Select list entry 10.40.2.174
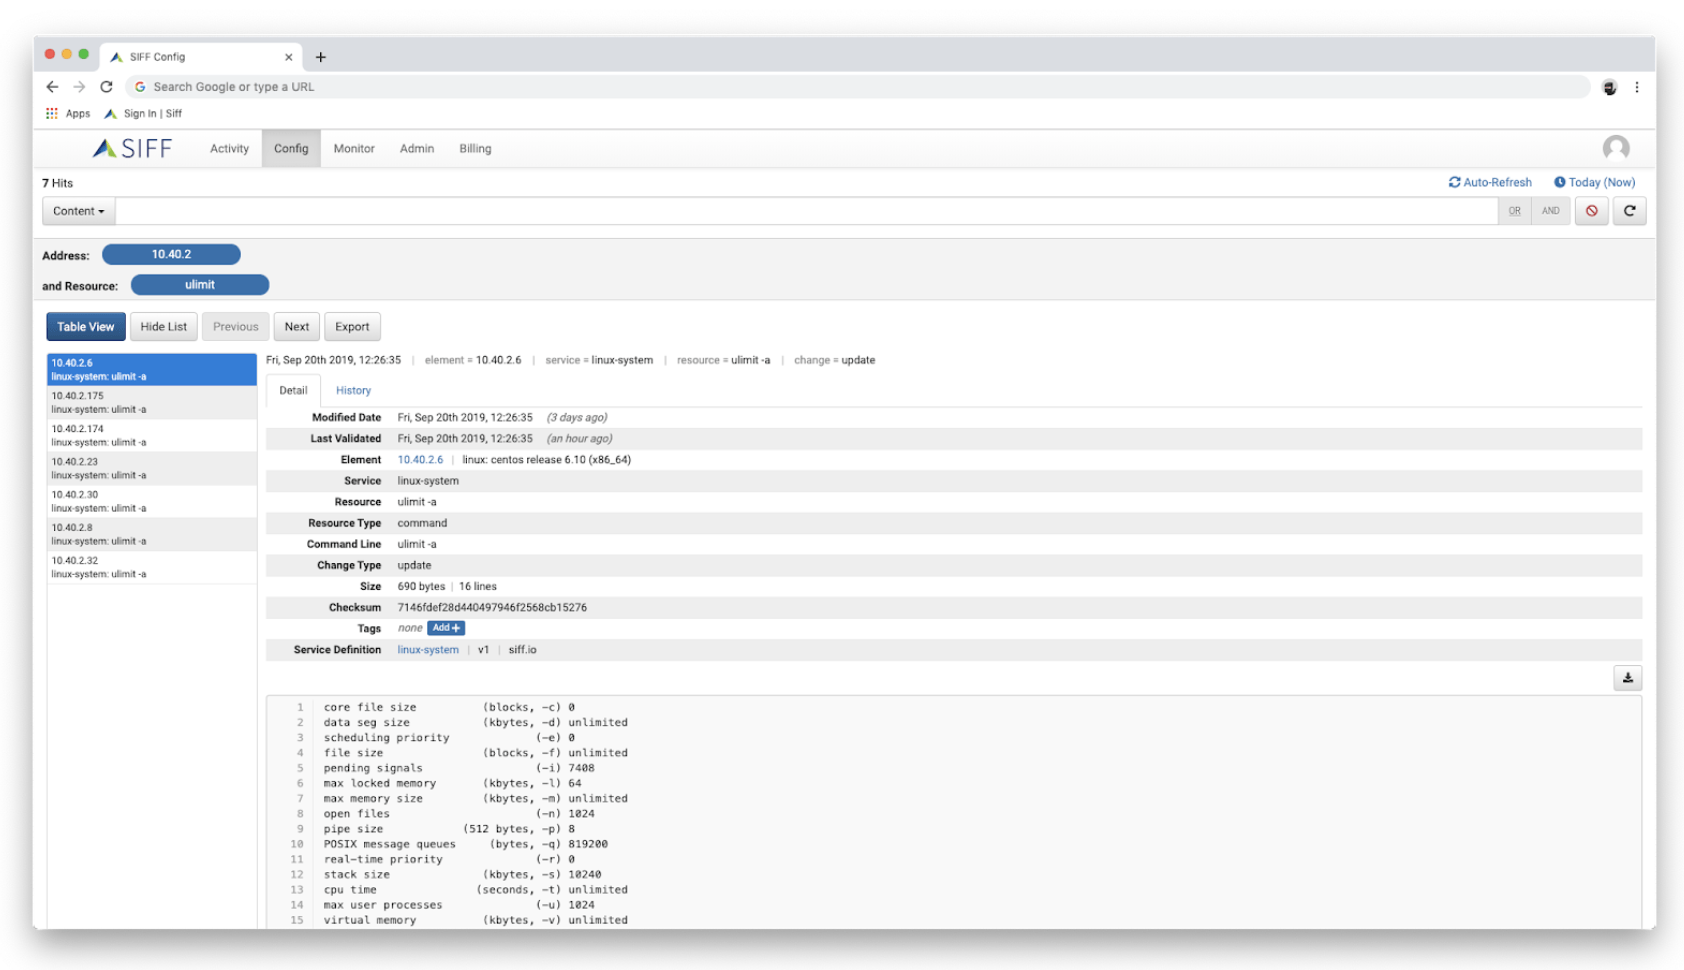This screenshot has width=1684, height=970. pyautogui.click(x=152, y=436)
